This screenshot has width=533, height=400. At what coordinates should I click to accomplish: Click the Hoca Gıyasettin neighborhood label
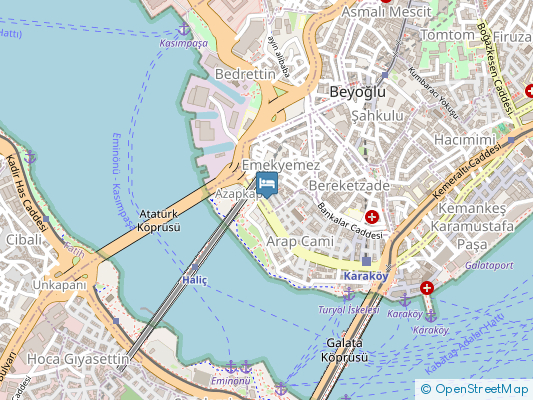pyautogui.click(x=78, y=359)
